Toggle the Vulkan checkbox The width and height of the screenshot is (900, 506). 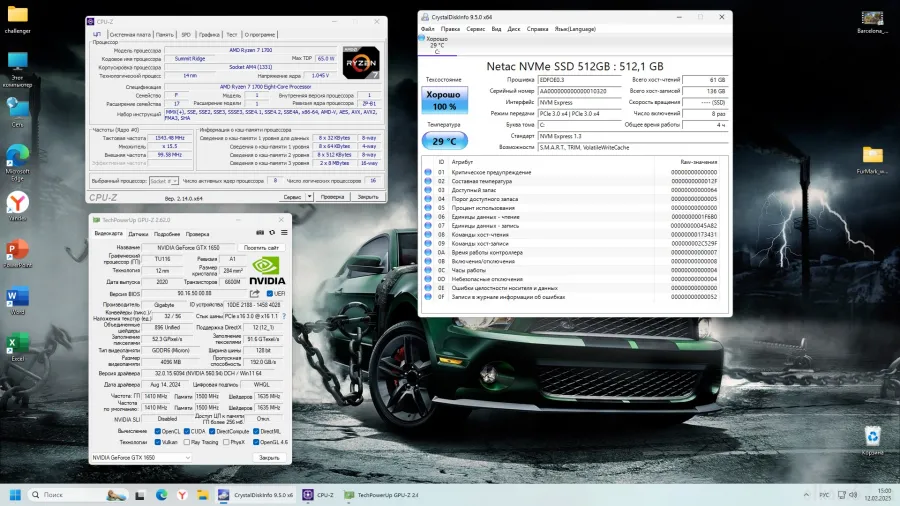point(157,442)
